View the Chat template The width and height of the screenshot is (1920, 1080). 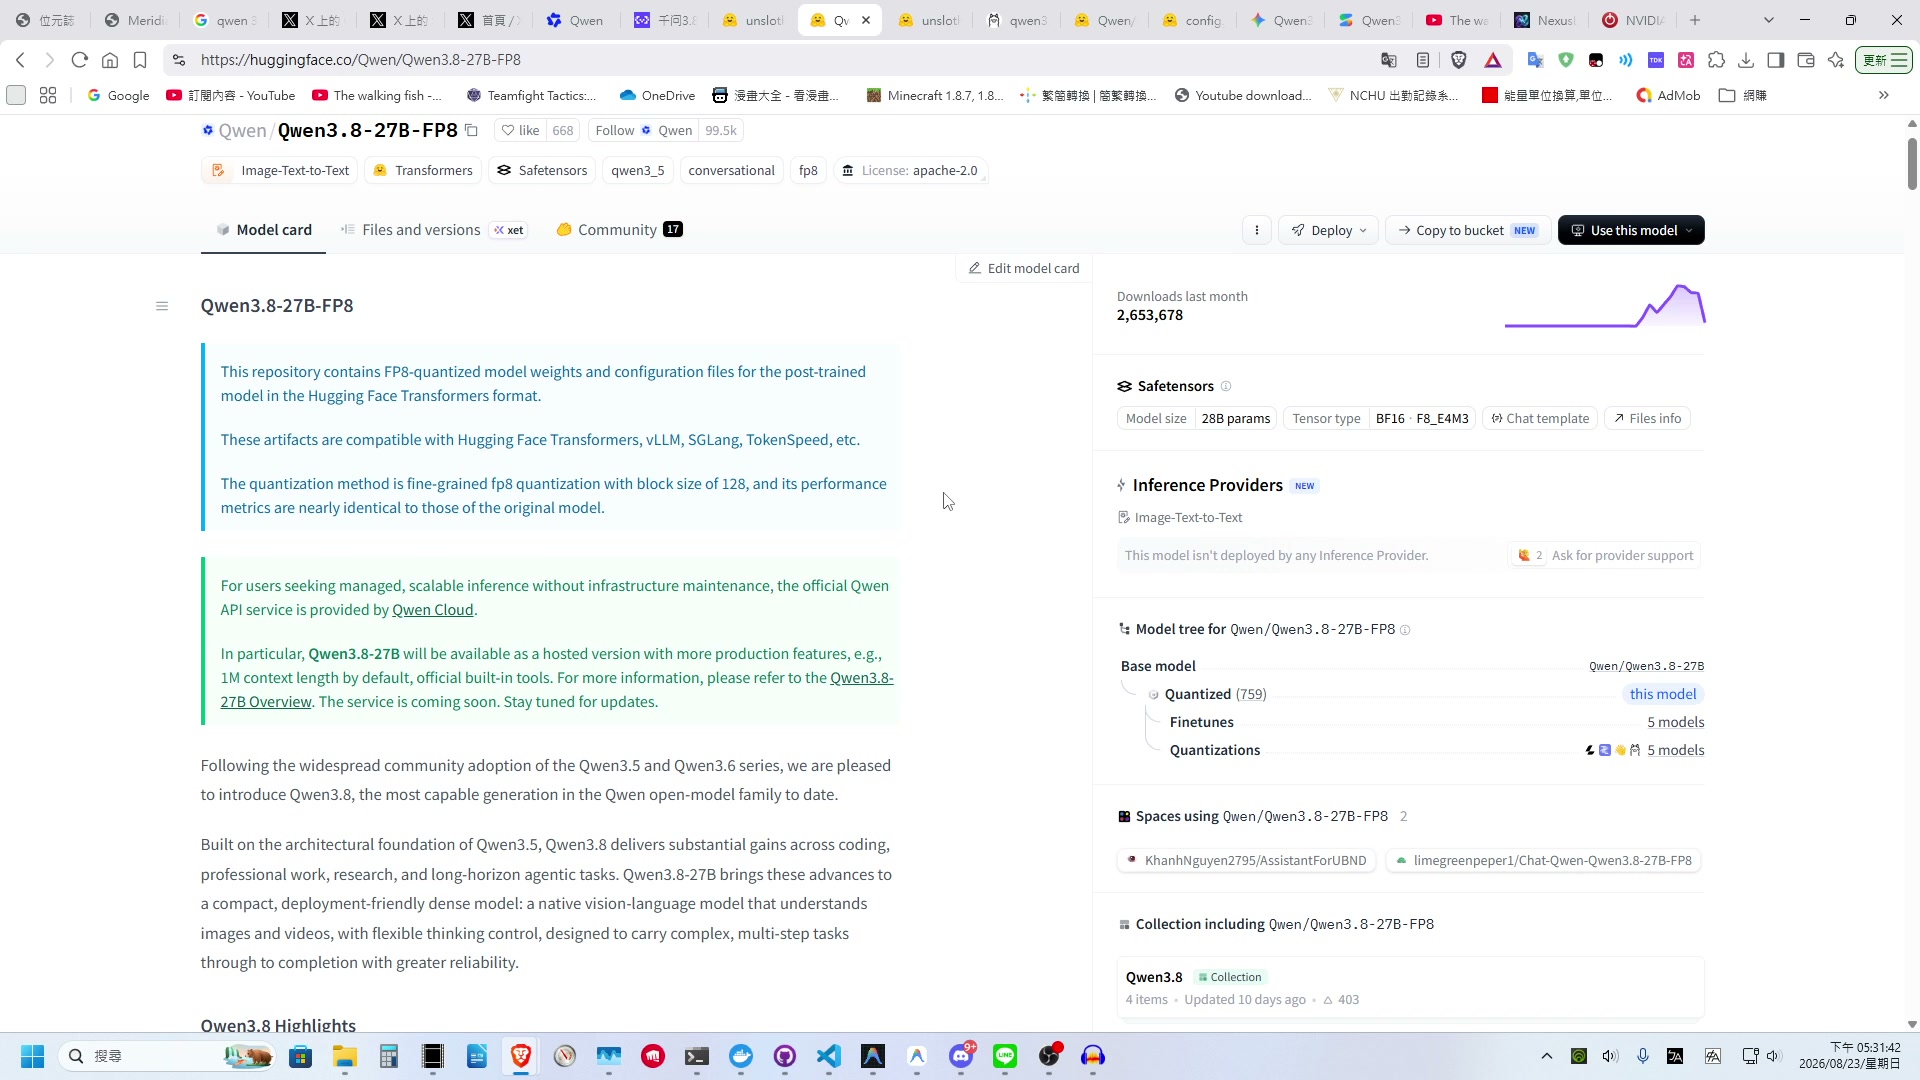click(x=1540, y=419)
